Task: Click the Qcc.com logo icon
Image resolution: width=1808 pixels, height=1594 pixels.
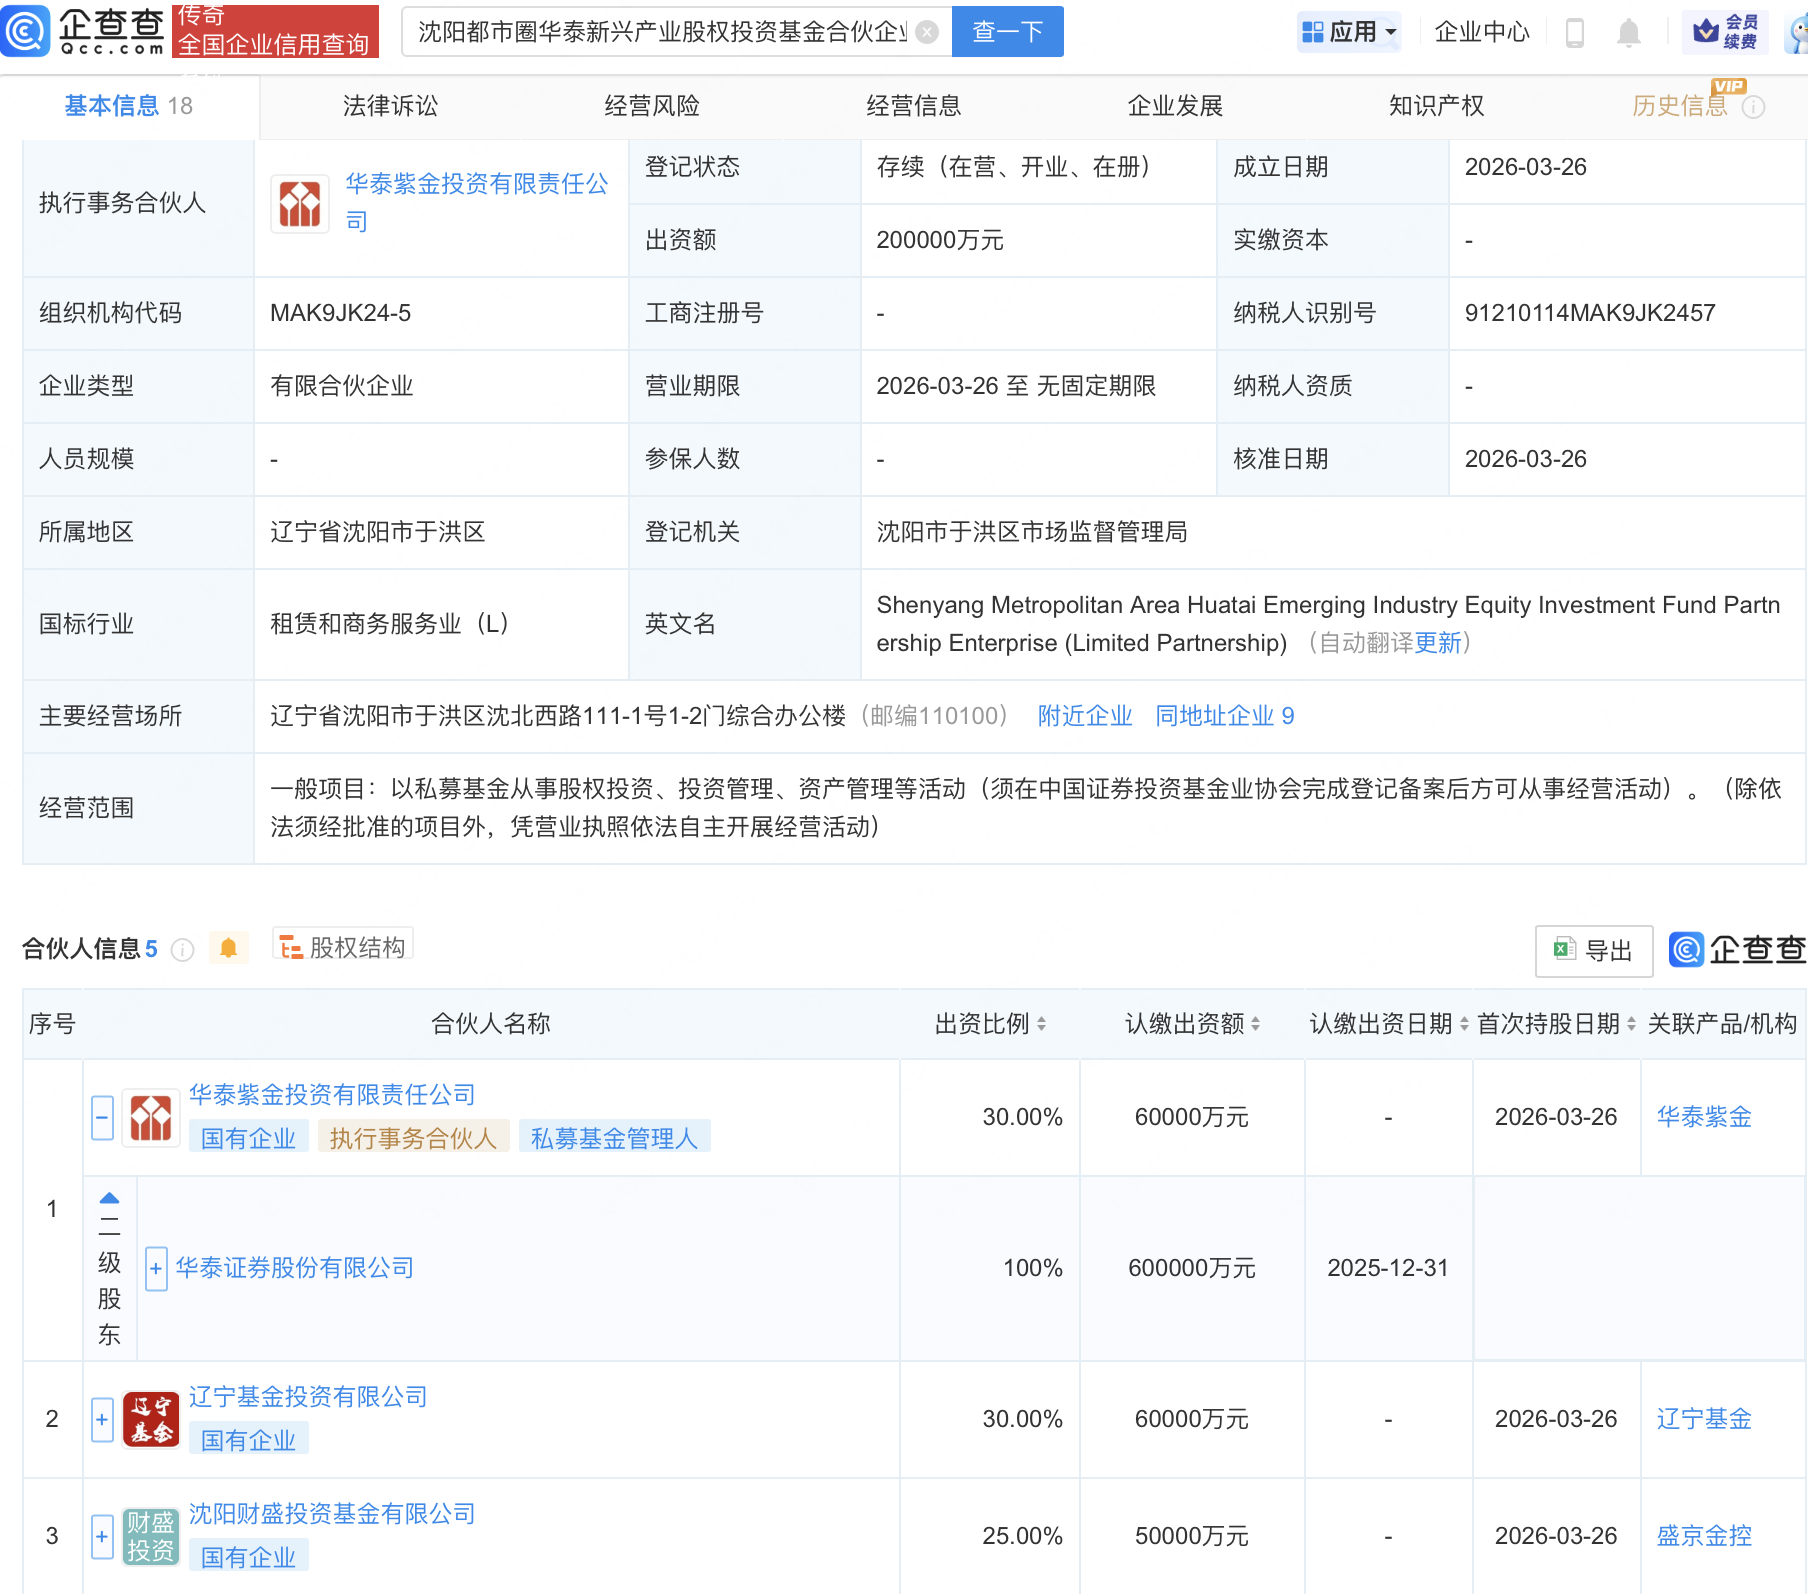Action: pyautogui.click(x=26, y=30)
